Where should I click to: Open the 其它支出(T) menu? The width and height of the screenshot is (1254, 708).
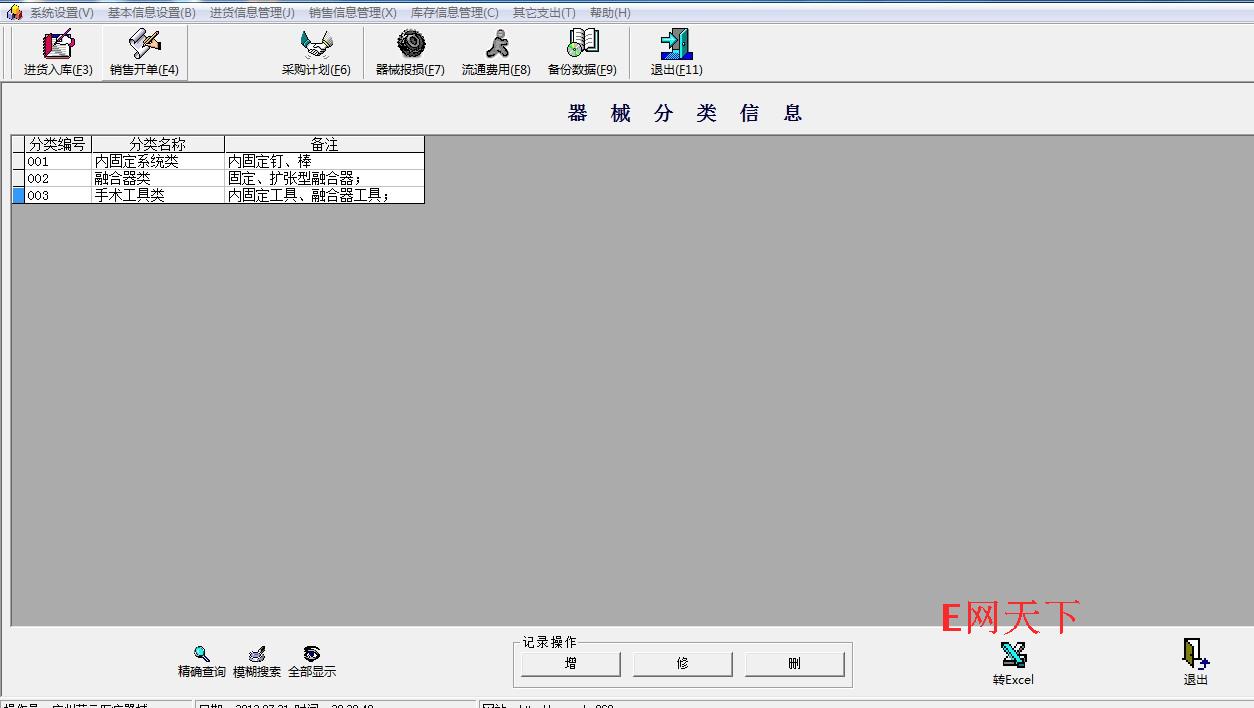click(x=544, y=13)
